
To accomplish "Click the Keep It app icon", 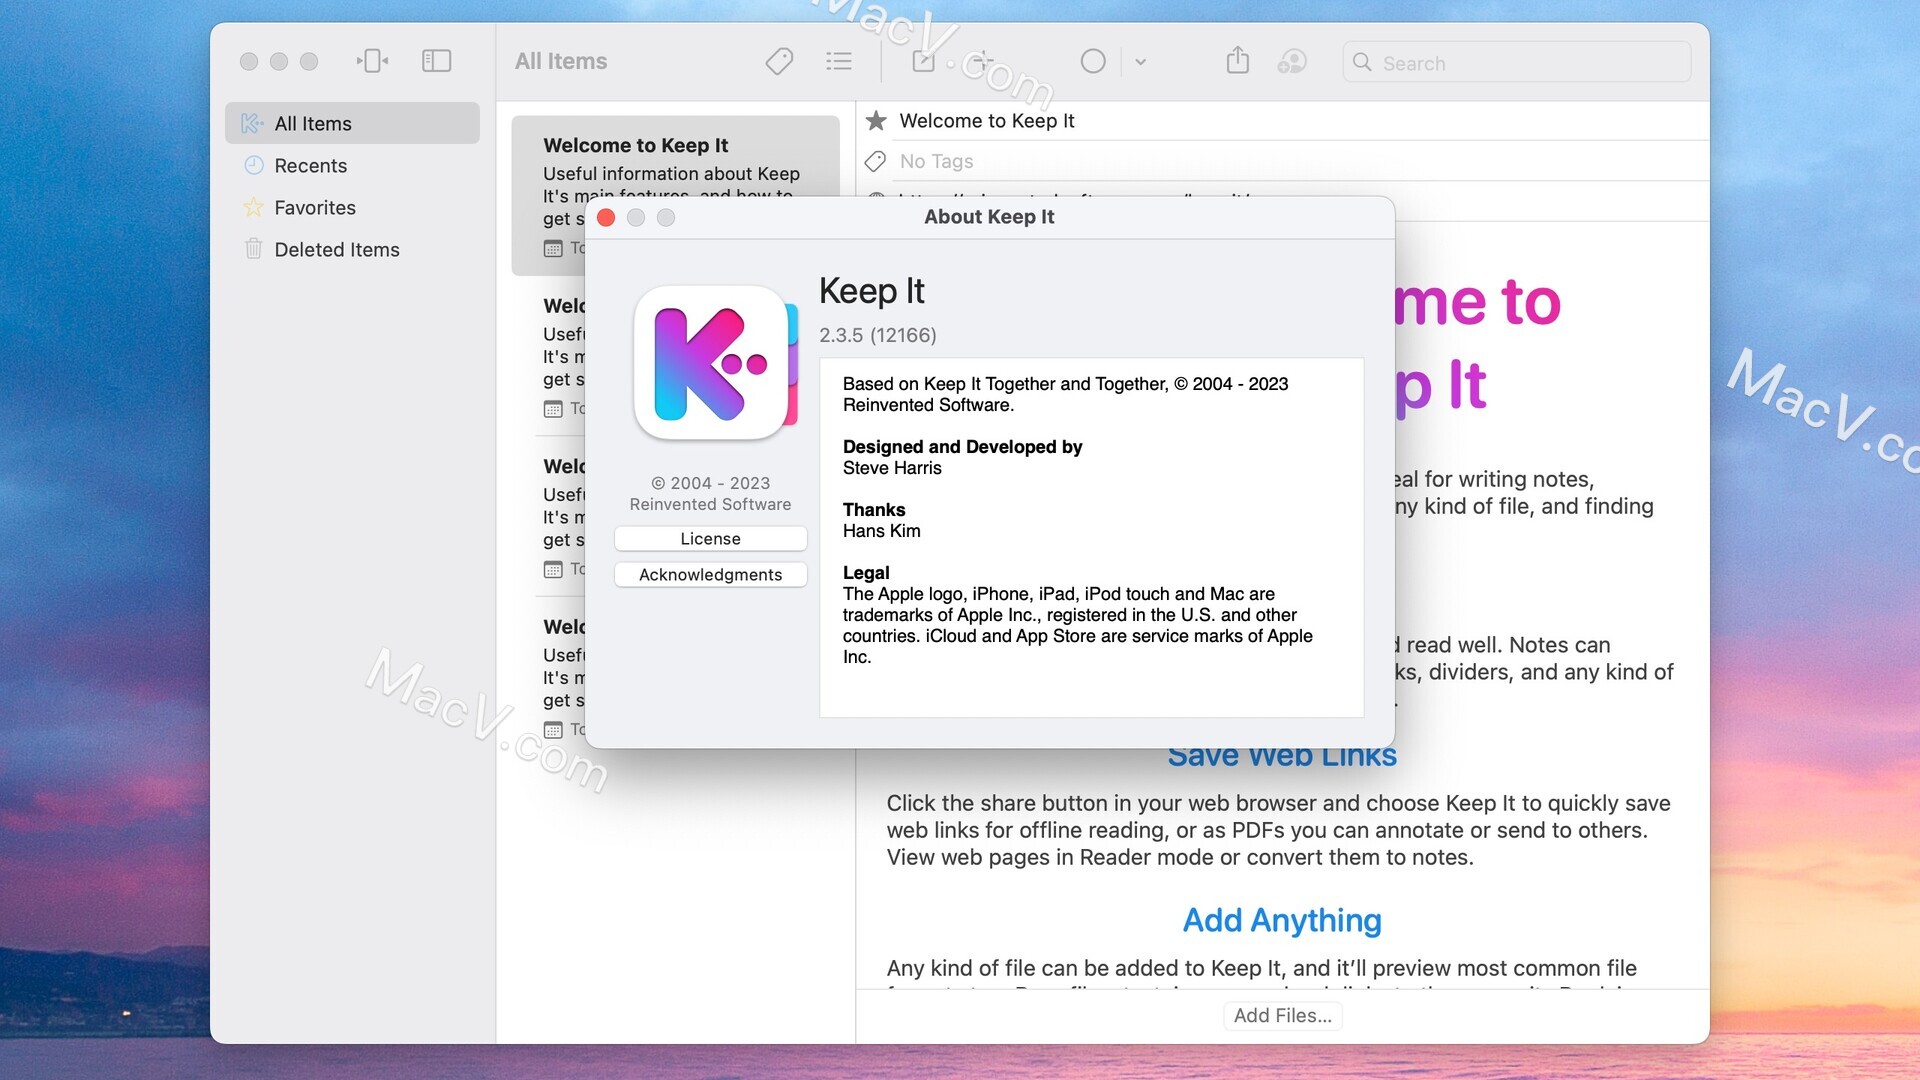I will [709, 363].
